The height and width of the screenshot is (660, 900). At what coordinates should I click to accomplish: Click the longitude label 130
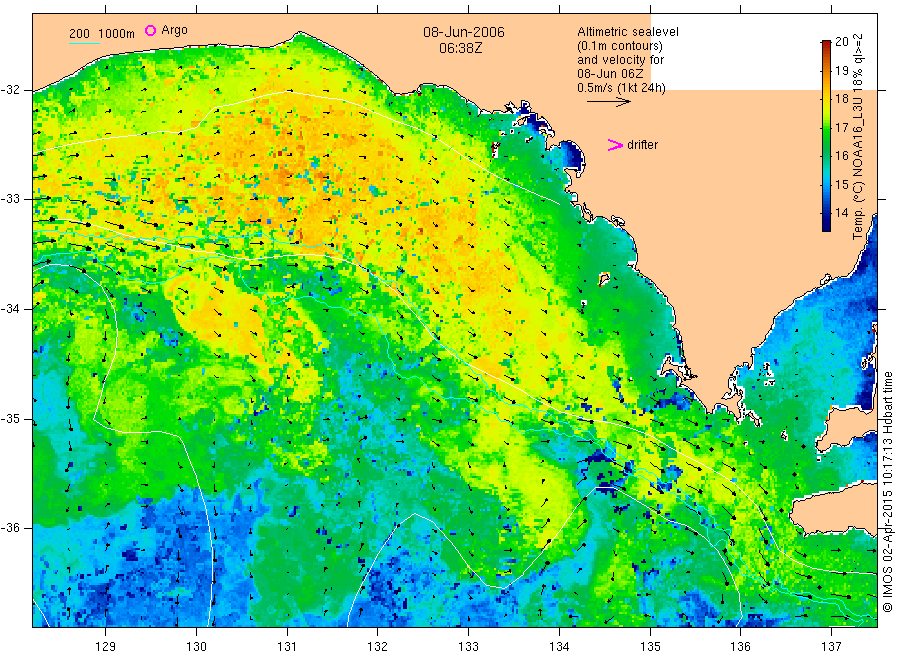(x=196, y=647)
